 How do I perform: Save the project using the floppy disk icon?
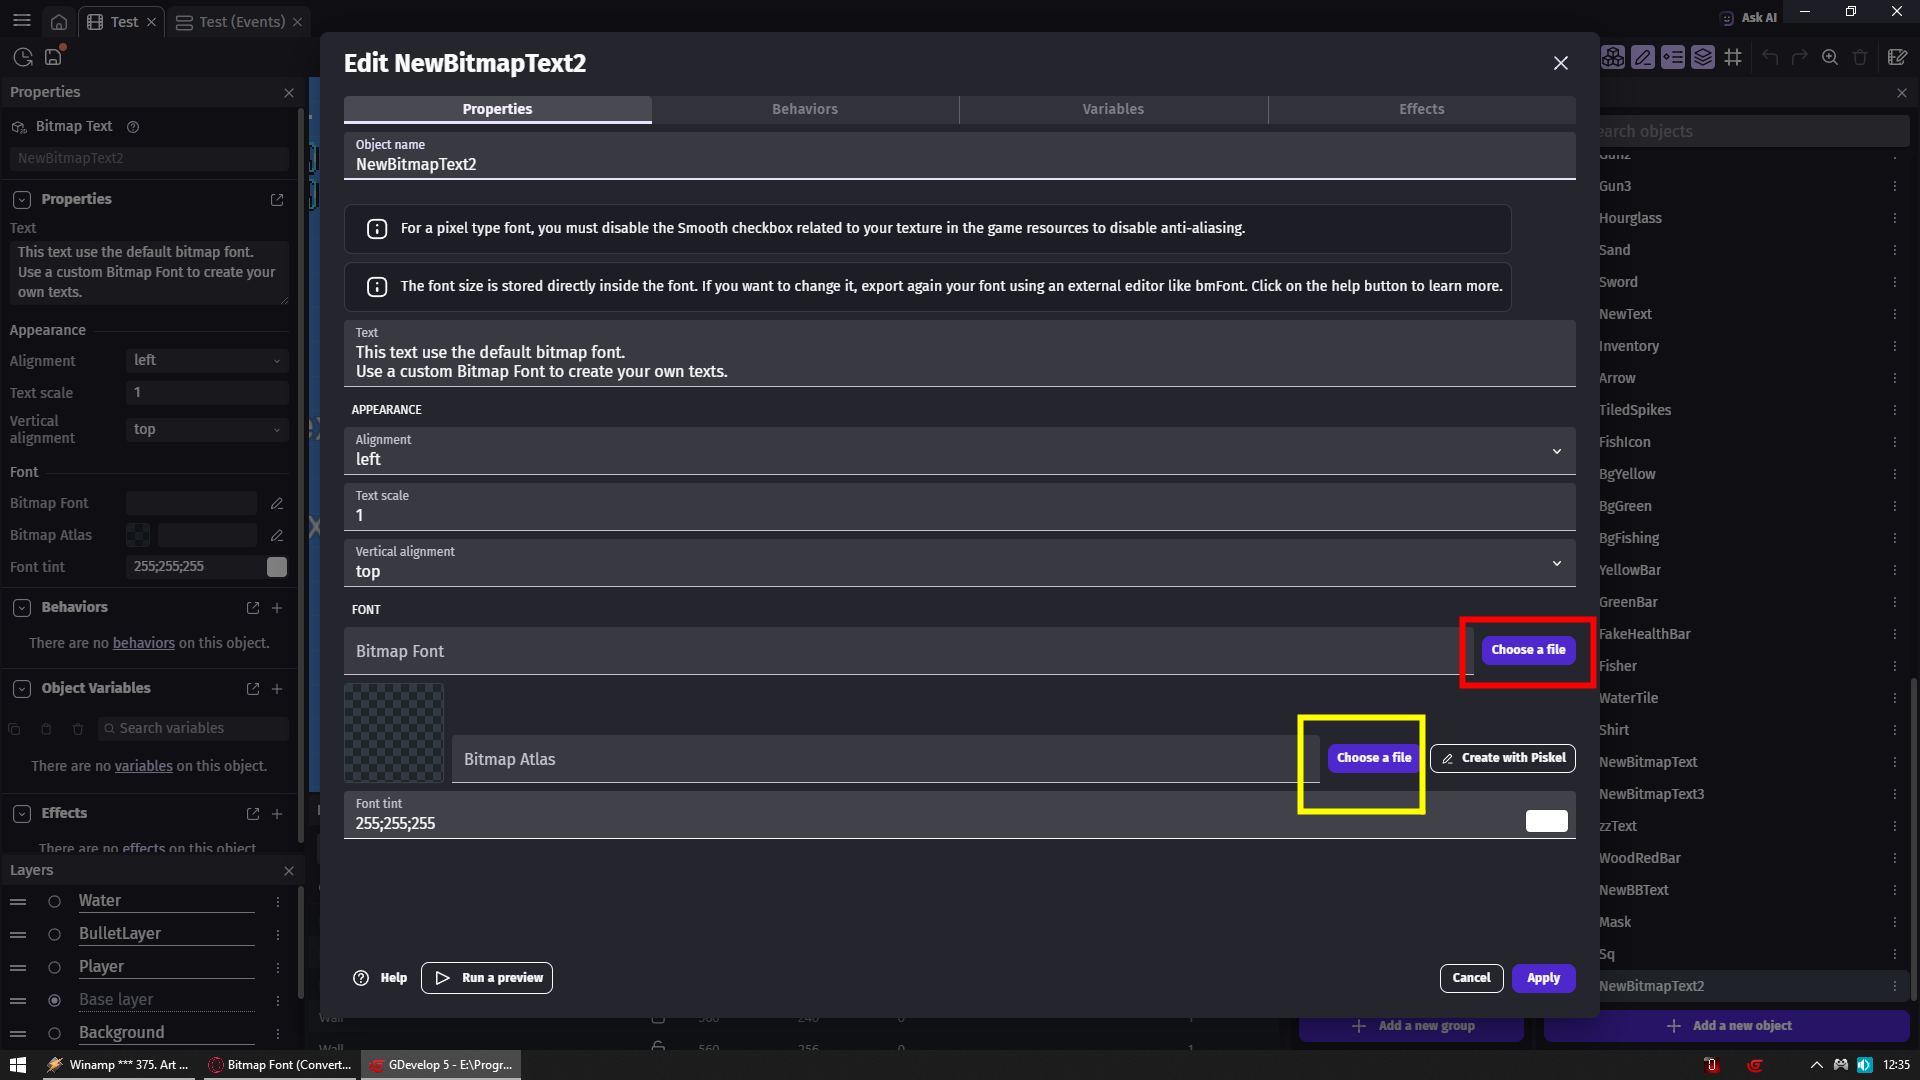53,57
